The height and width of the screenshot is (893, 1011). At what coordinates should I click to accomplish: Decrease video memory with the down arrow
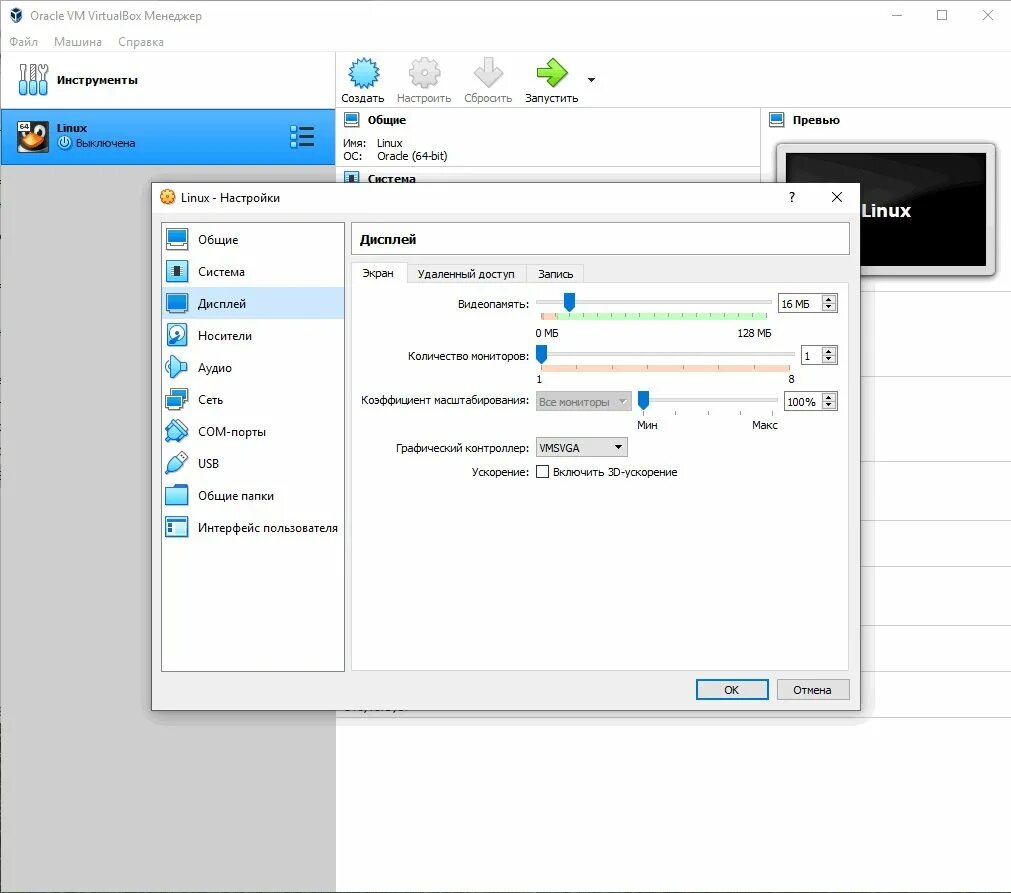(x=829, y=308)
